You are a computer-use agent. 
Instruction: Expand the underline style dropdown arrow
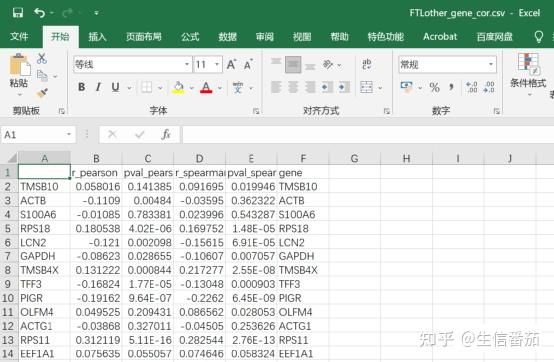pyautogui.click(x=130, y=88)
